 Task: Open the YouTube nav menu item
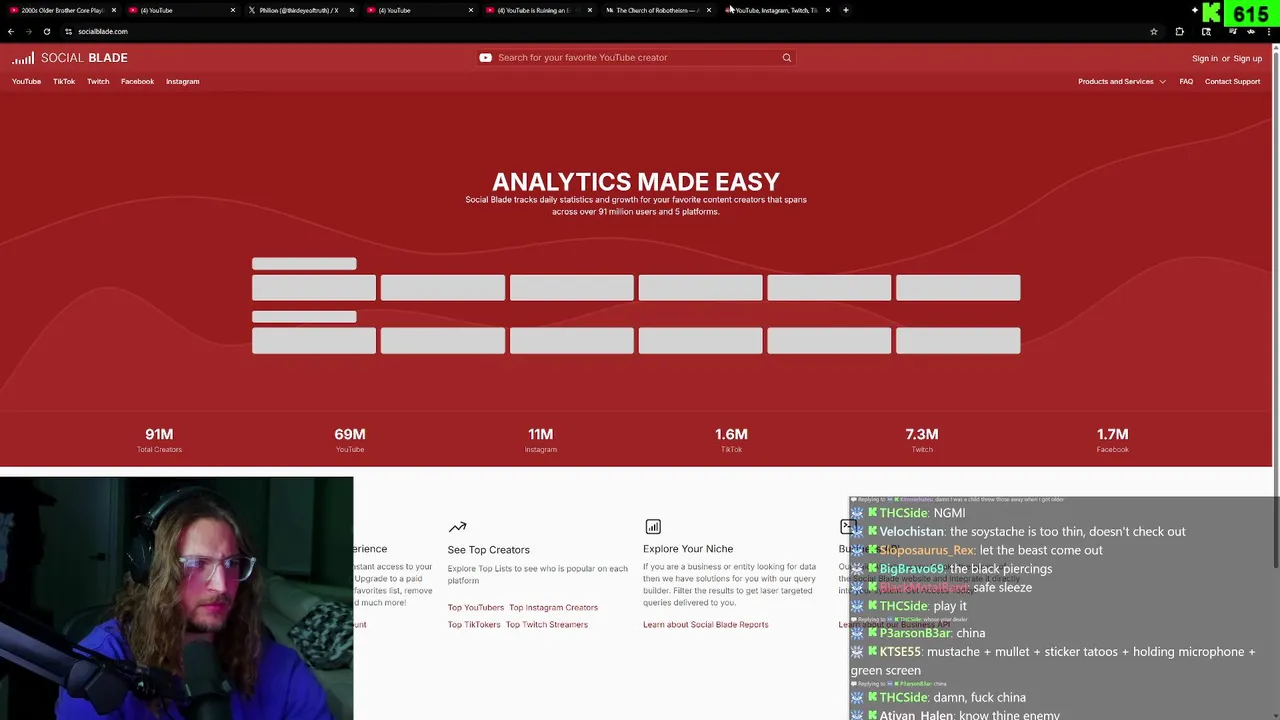(26, 82)
